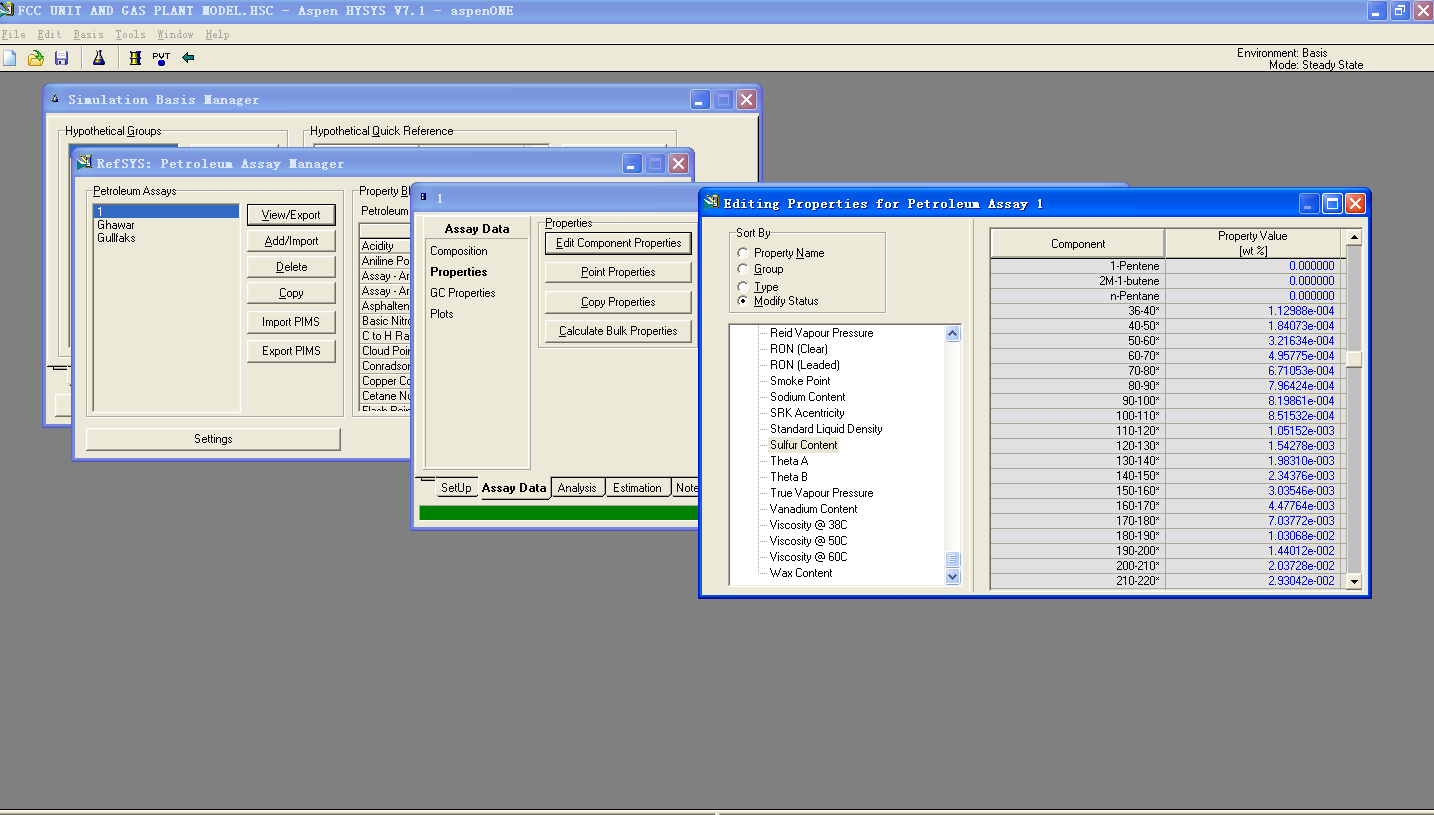Screen dimensions: 1434x815
Task: Click the Delete assay button
Action: [x=291, y=267]
